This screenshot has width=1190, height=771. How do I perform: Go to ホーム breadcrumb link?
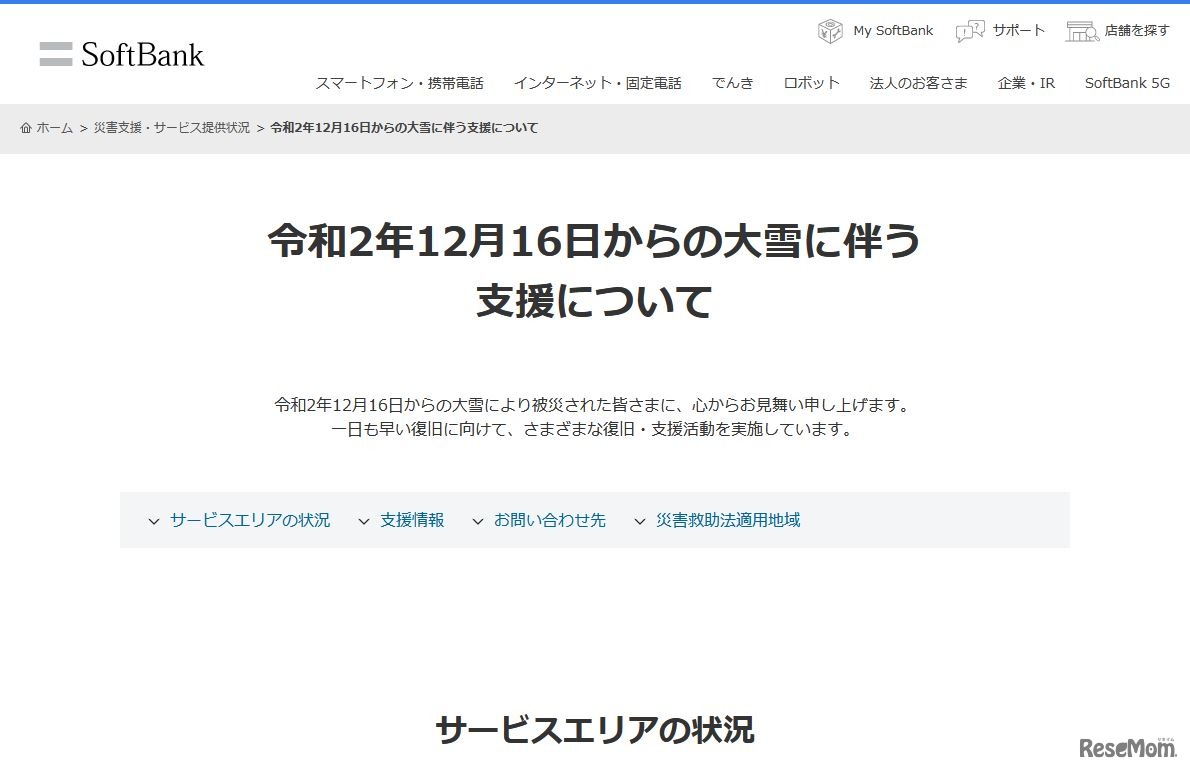pos(55,127)
